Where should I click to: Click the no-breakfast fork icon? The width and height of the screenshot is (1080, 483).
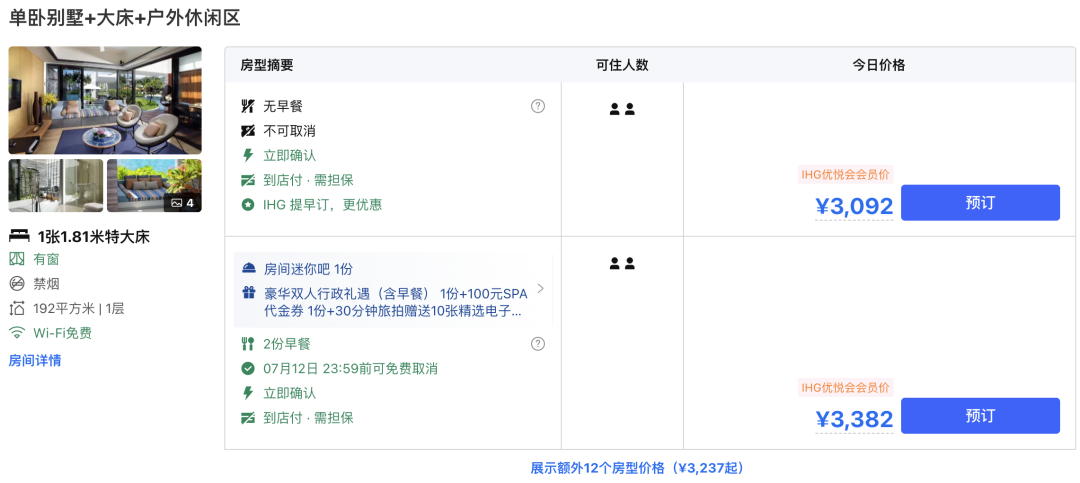(248, 106)
